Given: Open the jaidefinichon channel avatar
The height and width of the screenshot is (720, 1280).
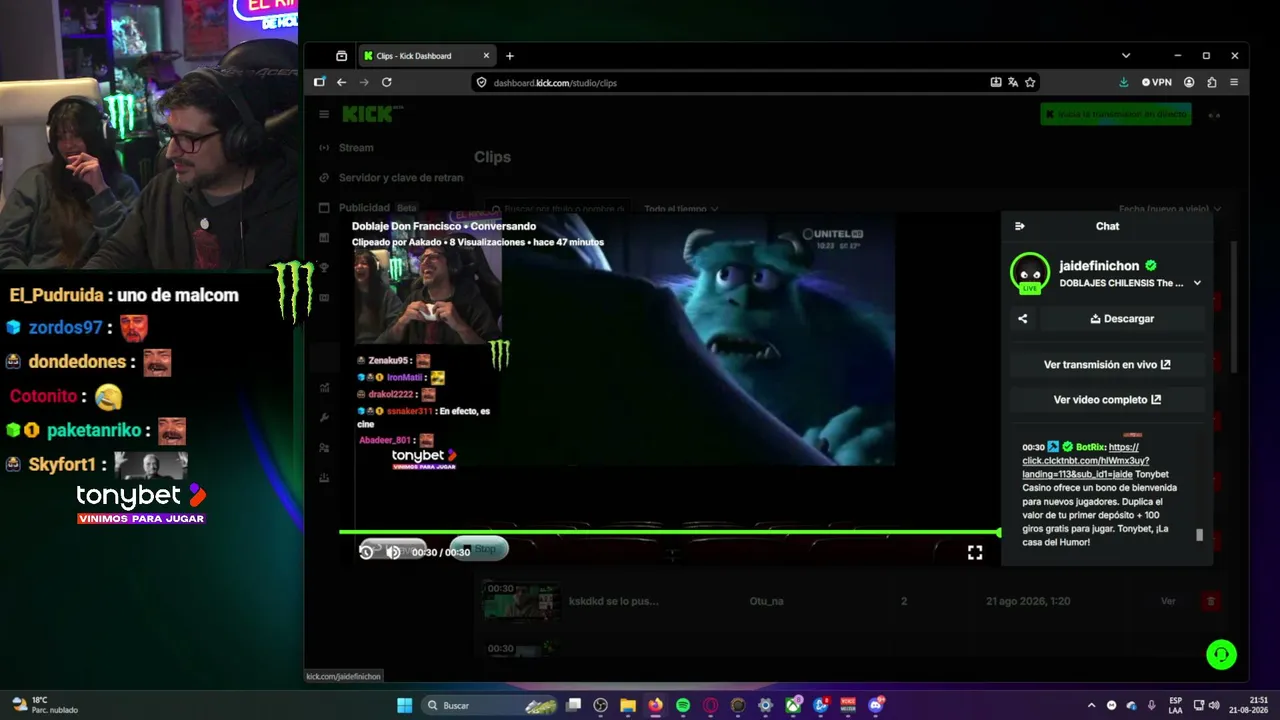Looking at the screenshot, I should (1029, 273).
